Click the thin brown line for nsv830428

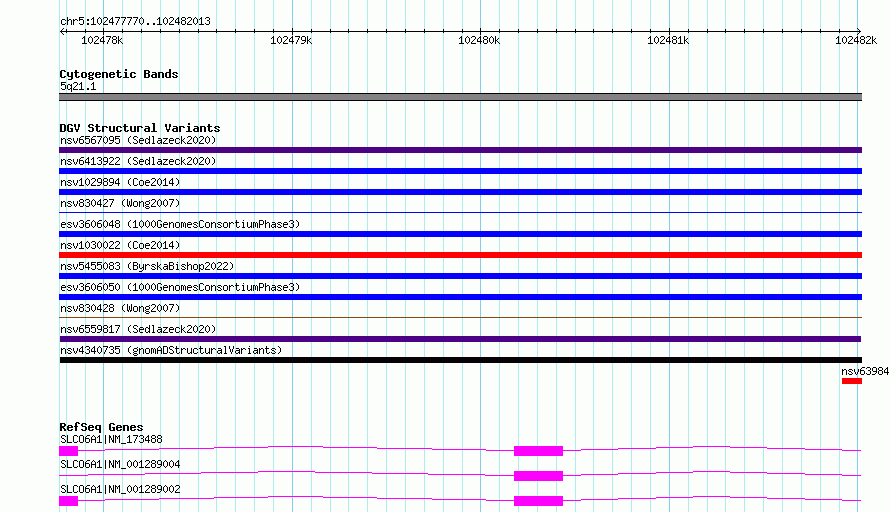tap(460, 317)
